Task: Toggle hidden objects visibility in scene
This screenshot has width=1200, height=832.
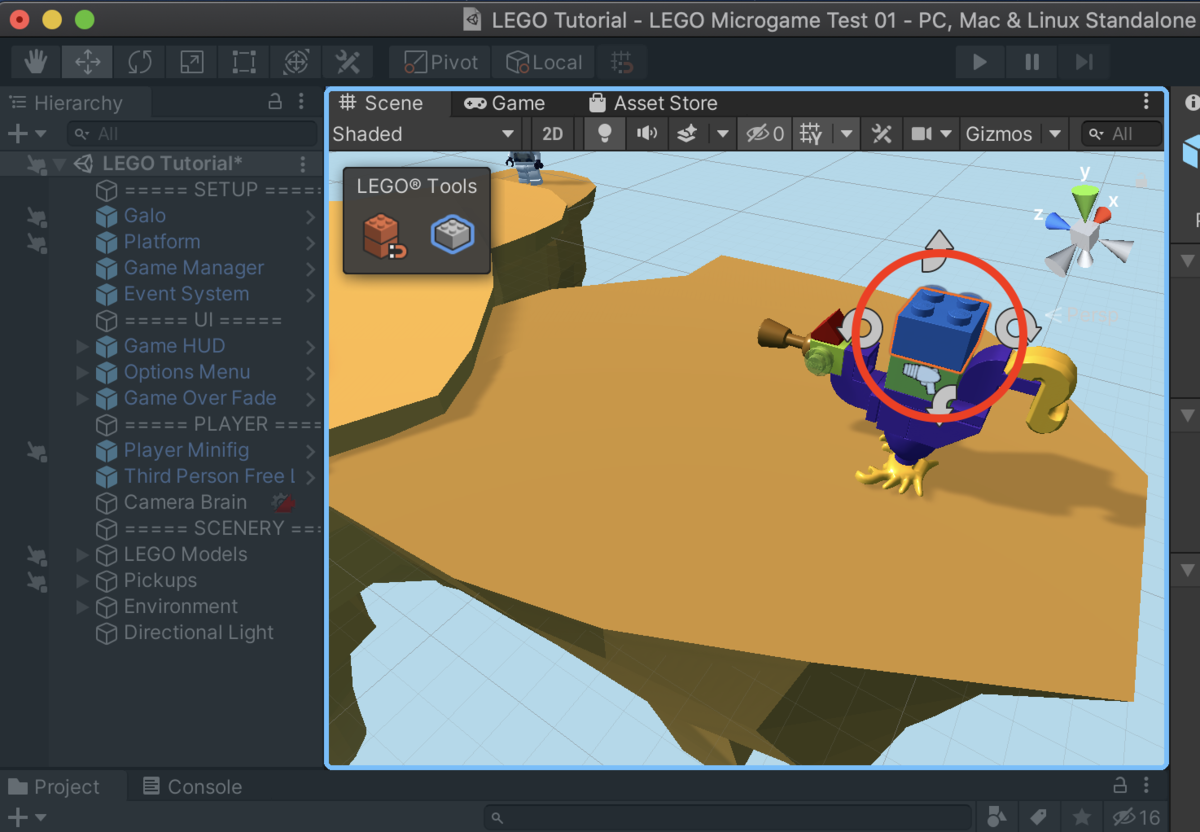Action: click(765, 134)
